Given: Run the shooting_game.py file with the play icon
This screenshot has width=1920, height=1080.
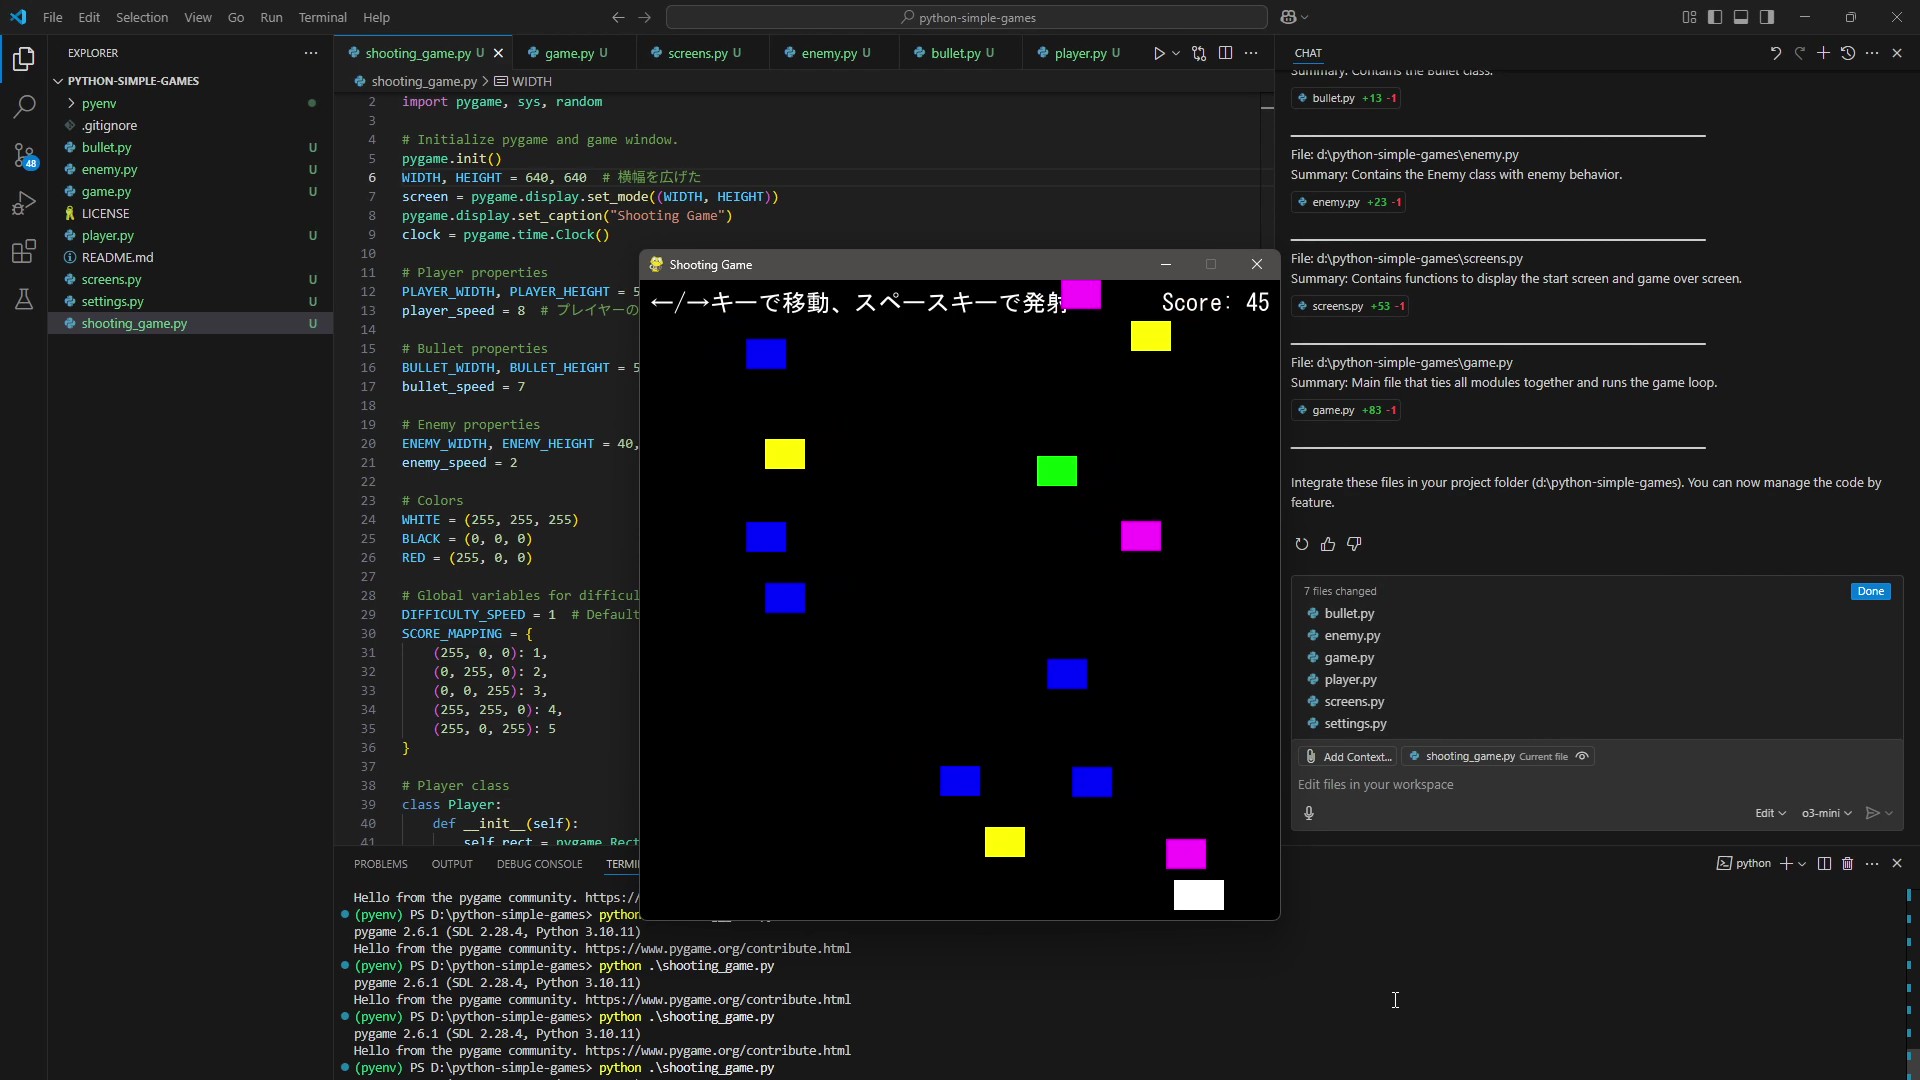Looking at the screenshot, I should [1158, 53].
